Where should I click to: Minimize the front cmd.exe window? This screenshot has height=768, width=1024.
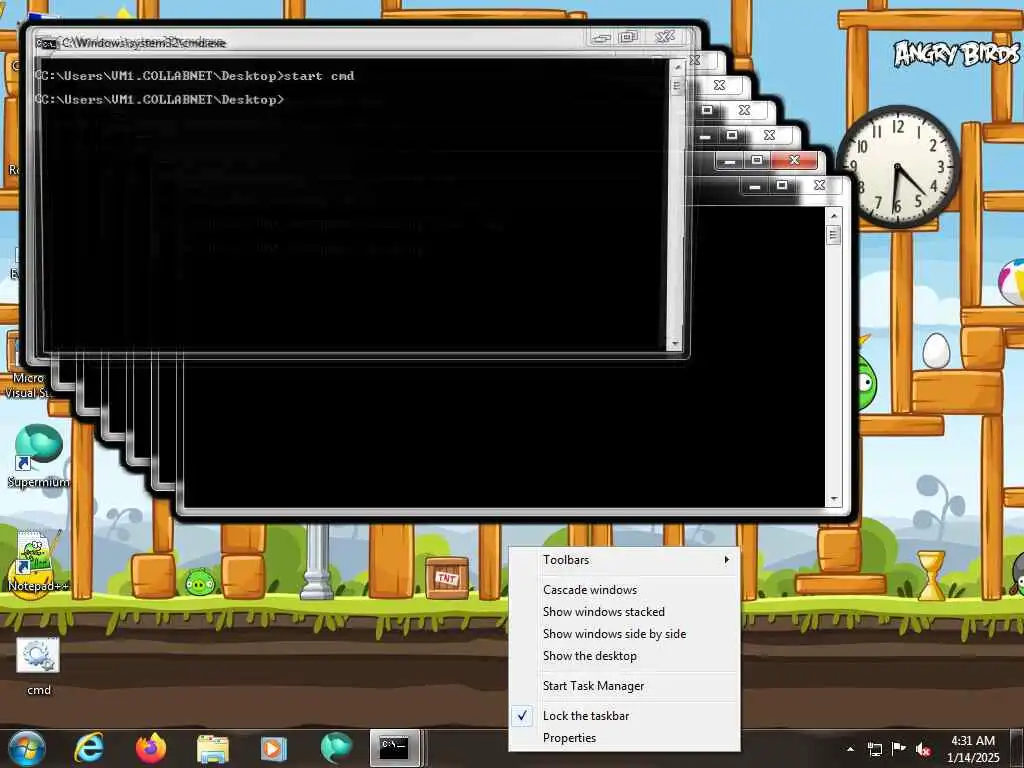click(601, 37)
